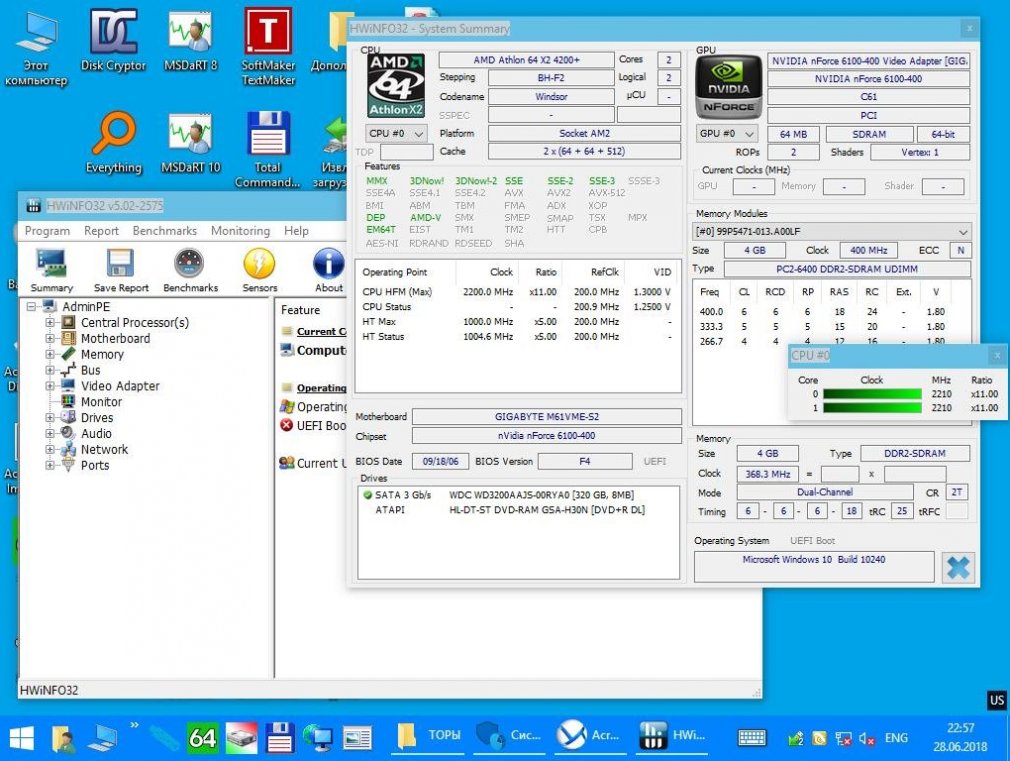Open the CPU #0 selector dropdown
This screenshot has height=761, width=1010.
click(396, 133)
